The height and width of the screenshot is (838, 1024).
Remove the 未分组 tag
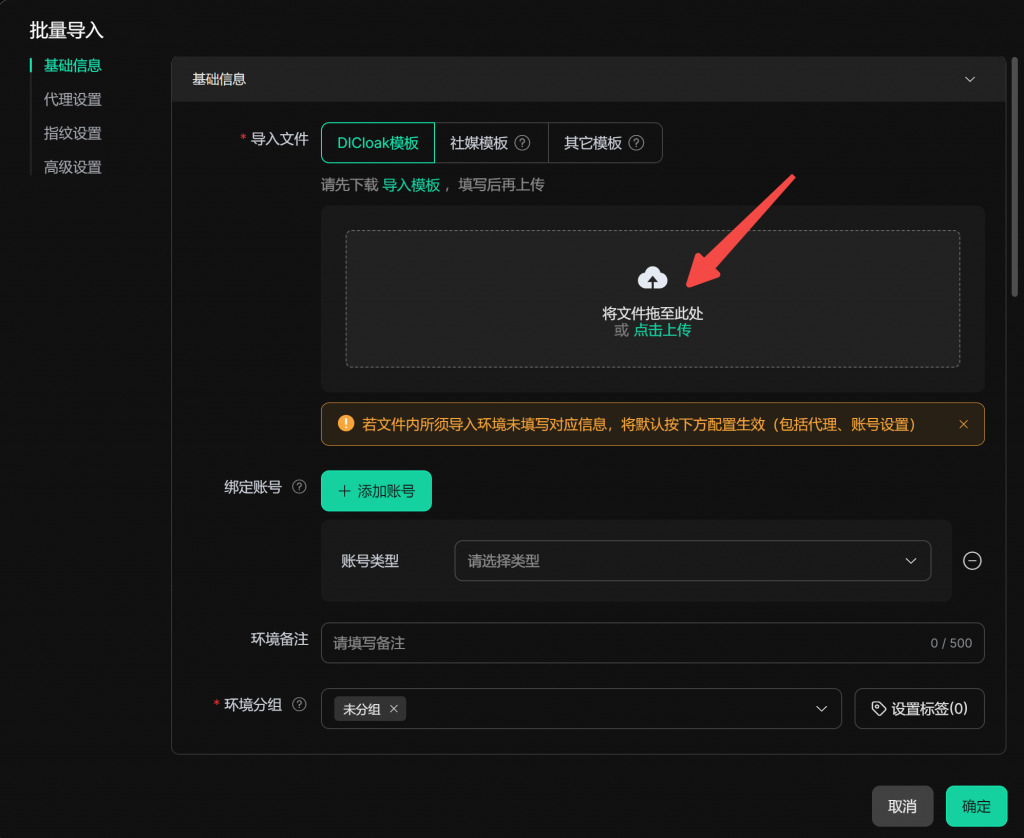(x=394, y=709)
